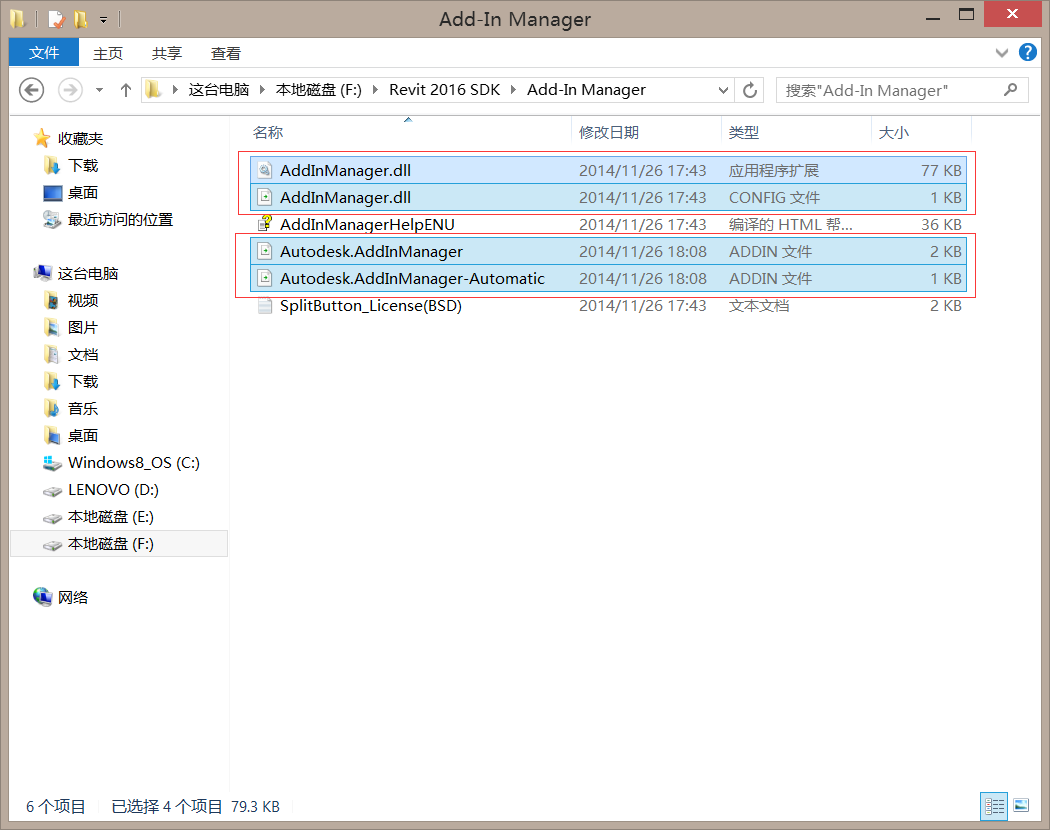Open the 本地磁盘 (E:) drive

pyautogui.click(x=110, y=516)
